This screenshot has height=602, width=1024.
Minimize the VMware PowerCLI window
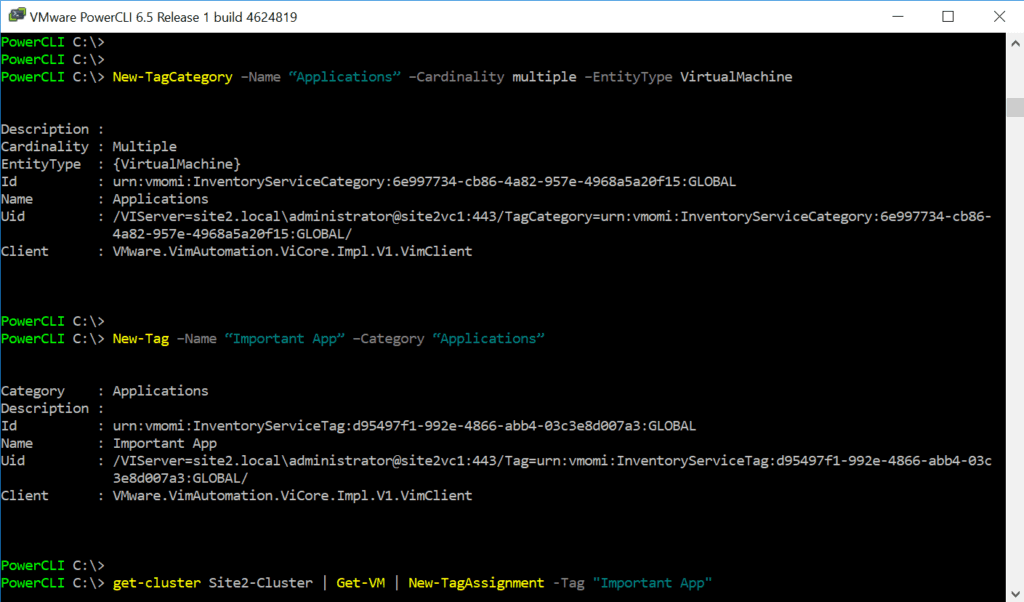898,16
